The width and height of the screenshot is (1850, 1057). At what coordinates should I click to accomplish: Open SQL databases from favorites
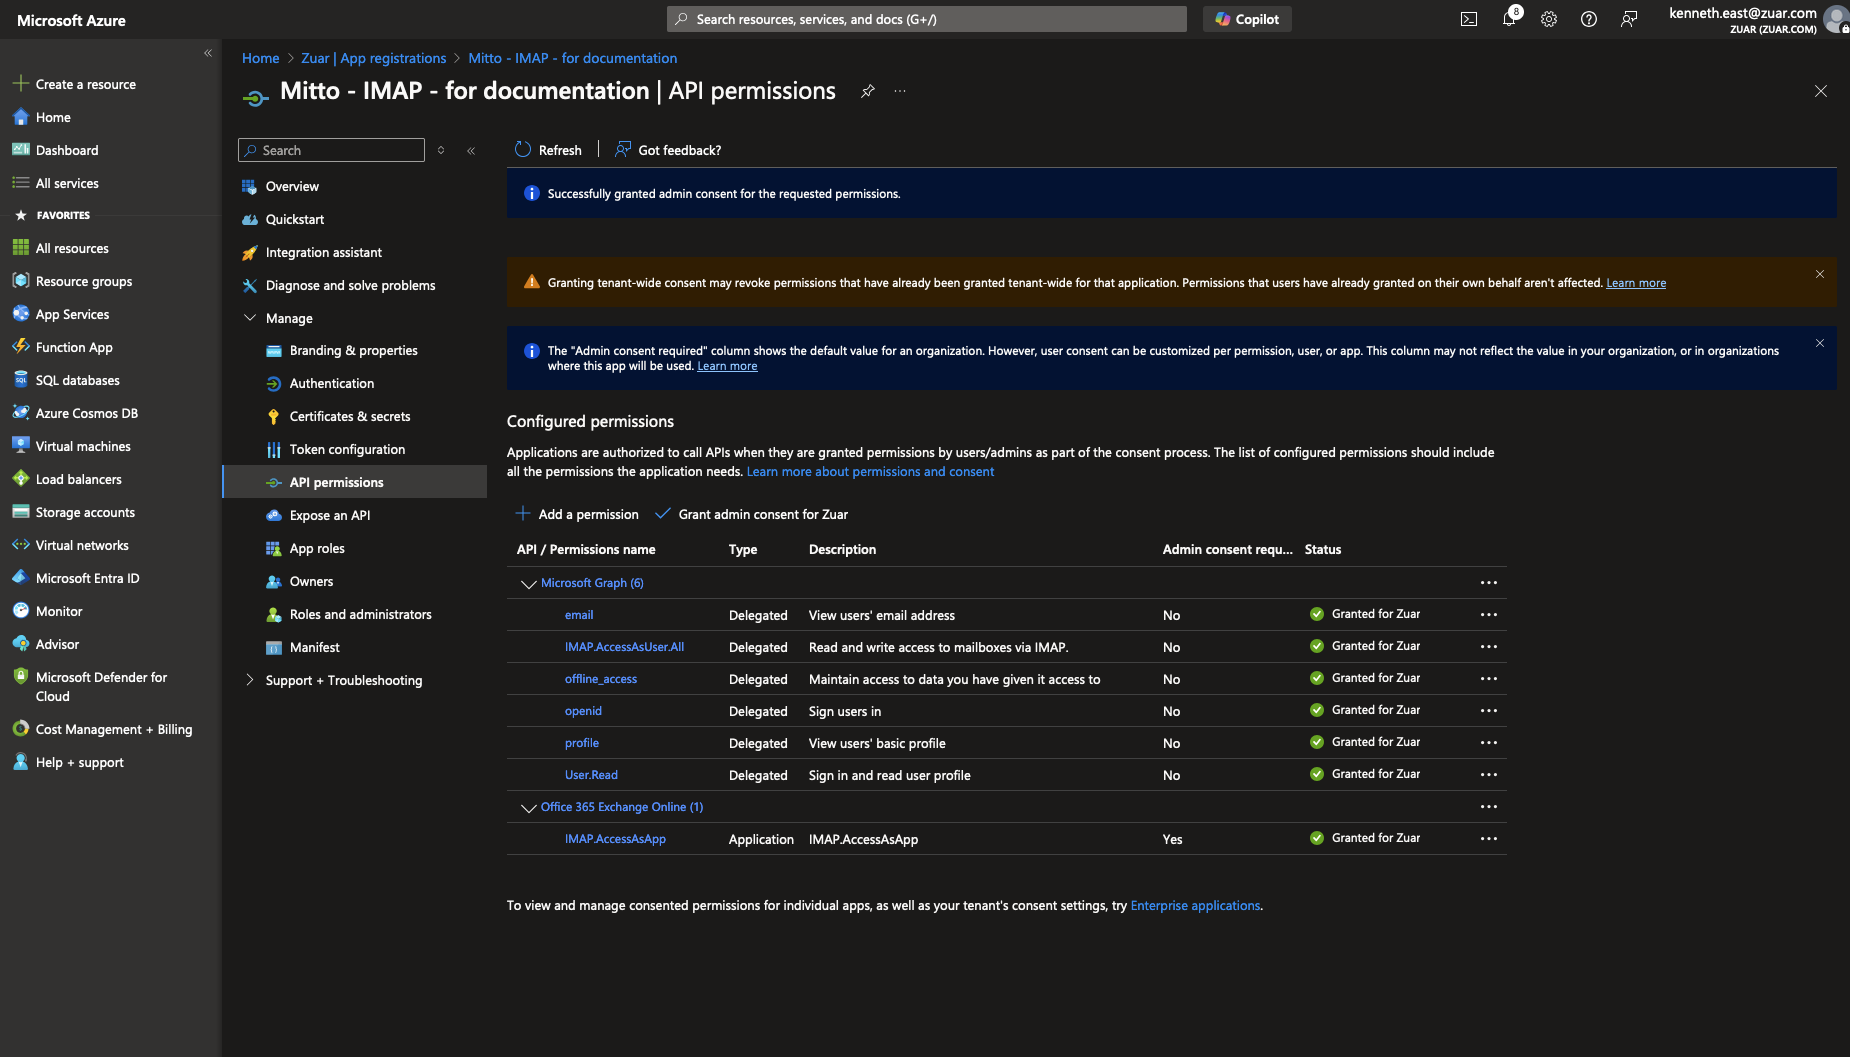click(77, 380)
